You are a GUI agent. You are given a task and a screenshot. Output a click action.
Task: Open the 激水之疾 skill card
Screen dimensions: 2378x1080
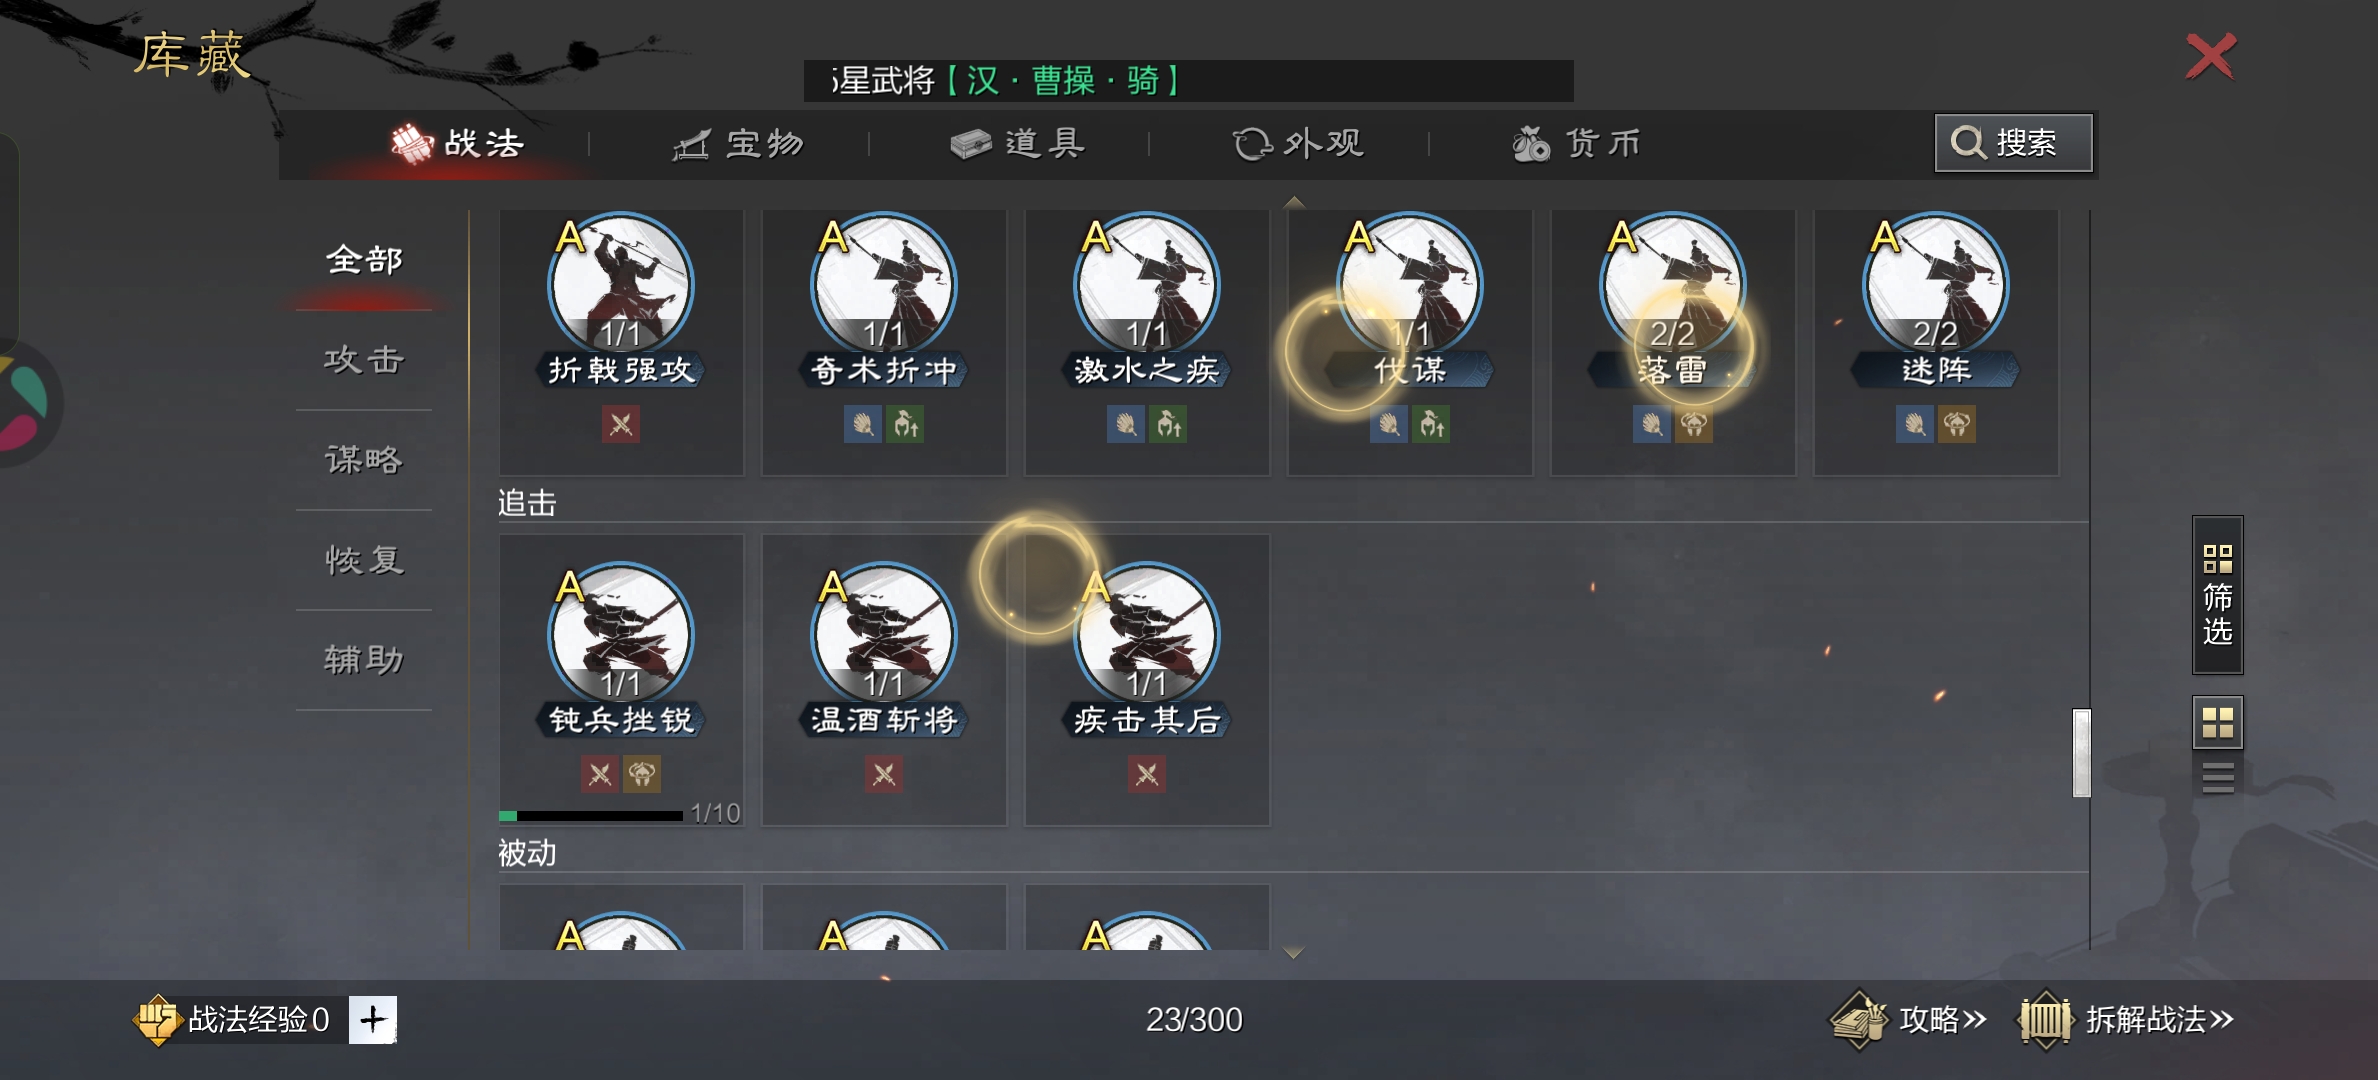pyautogui.click(x=1147, y=341)
